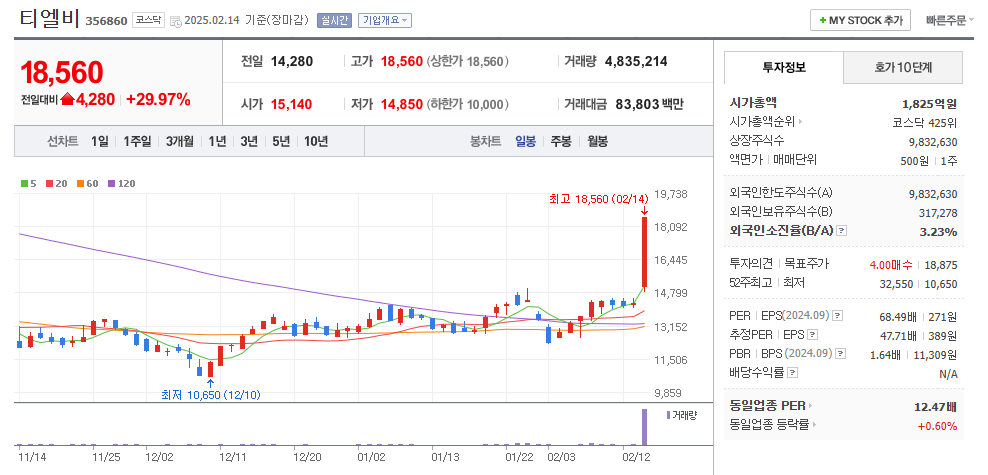988x475 pixels.
Task: Click the calendar icon beside 2025.02.14
Action: (175, 21)
